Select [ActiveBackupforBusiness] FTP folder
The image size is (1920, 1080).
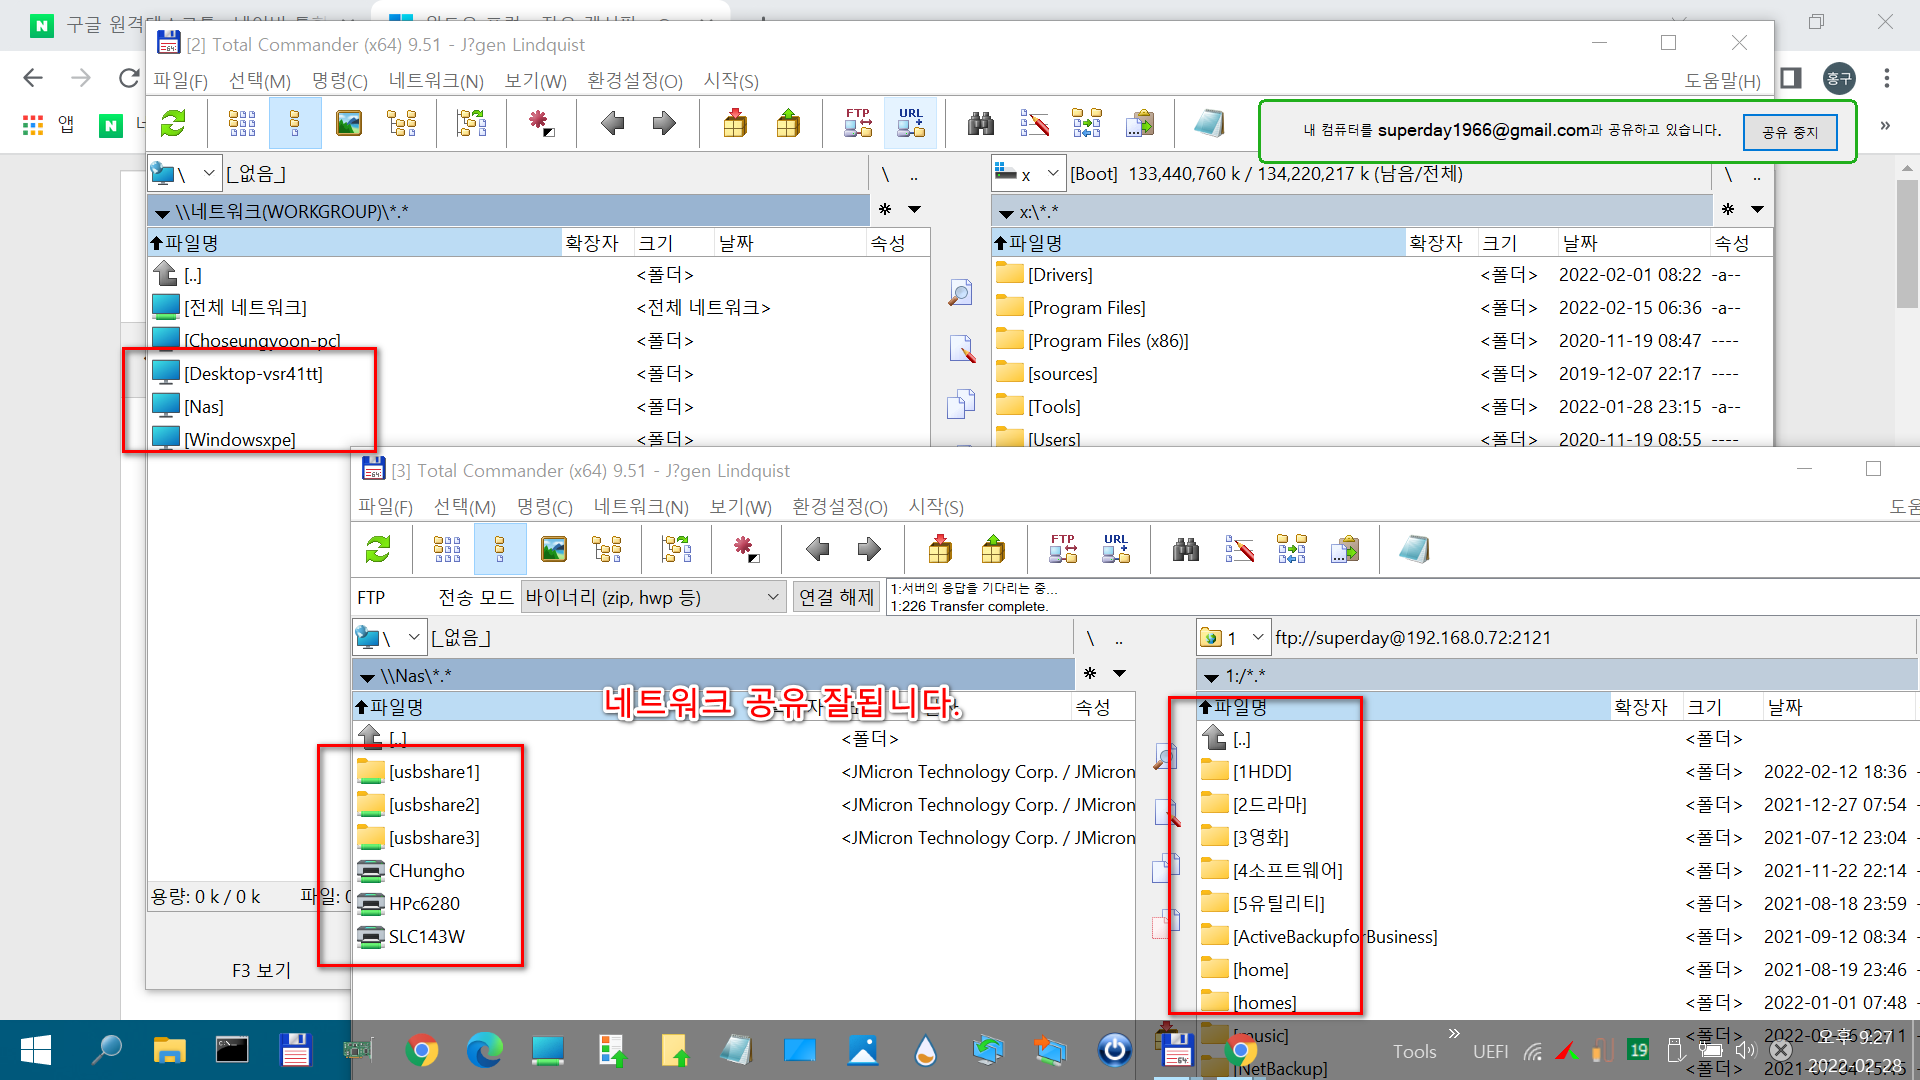(x=1335, y=937)
